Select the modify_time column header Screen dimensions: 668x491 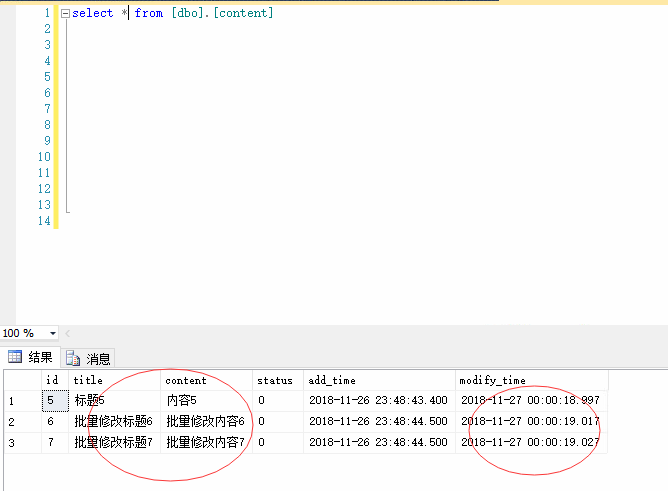coord(532,380)
